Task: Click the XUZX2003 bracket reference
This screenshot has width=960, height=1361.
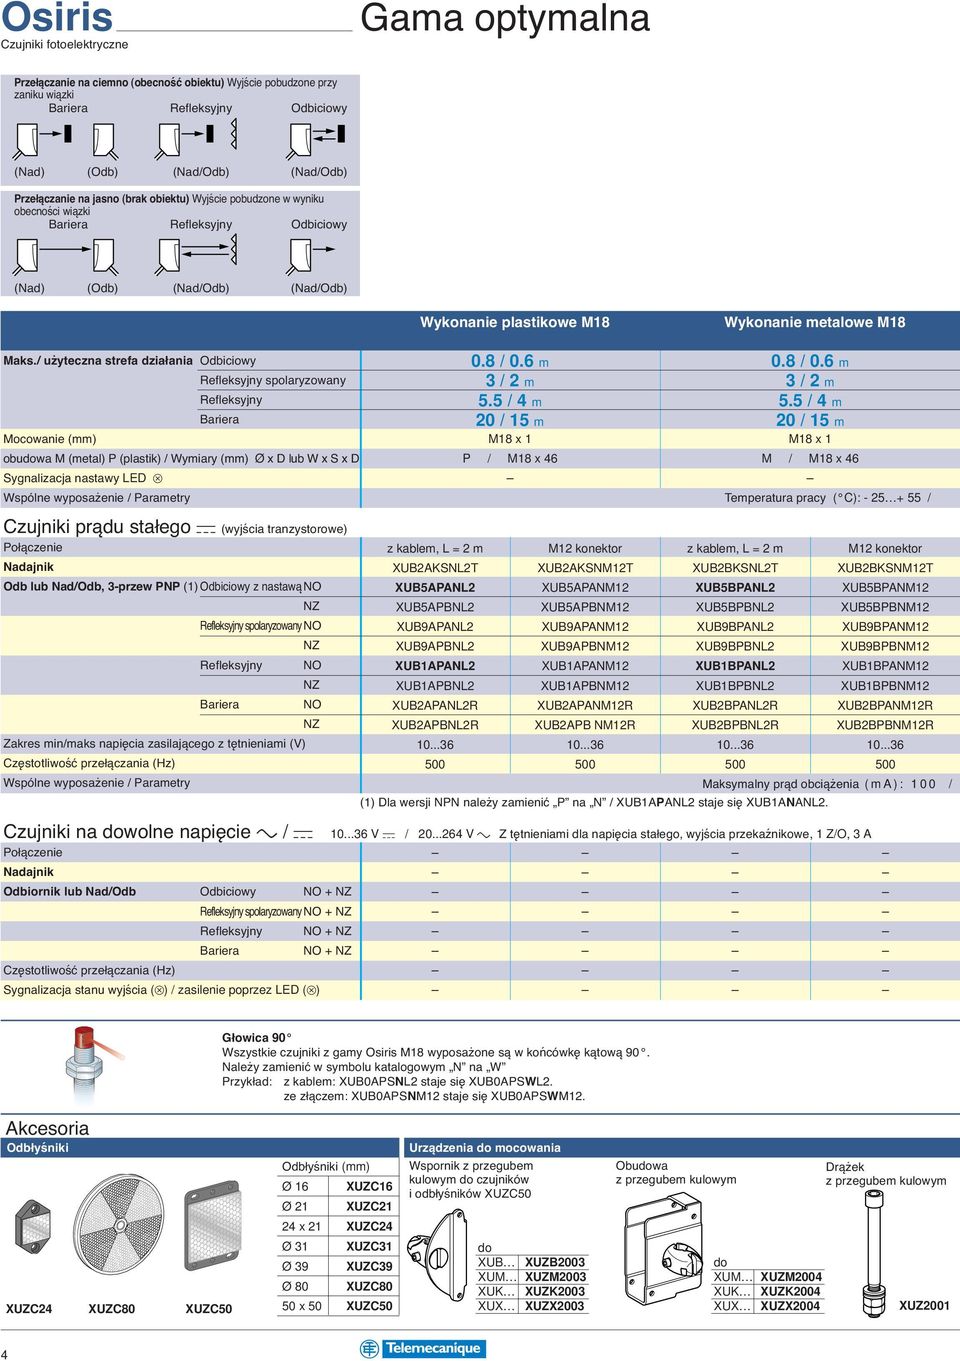Action: [555, 1306]
